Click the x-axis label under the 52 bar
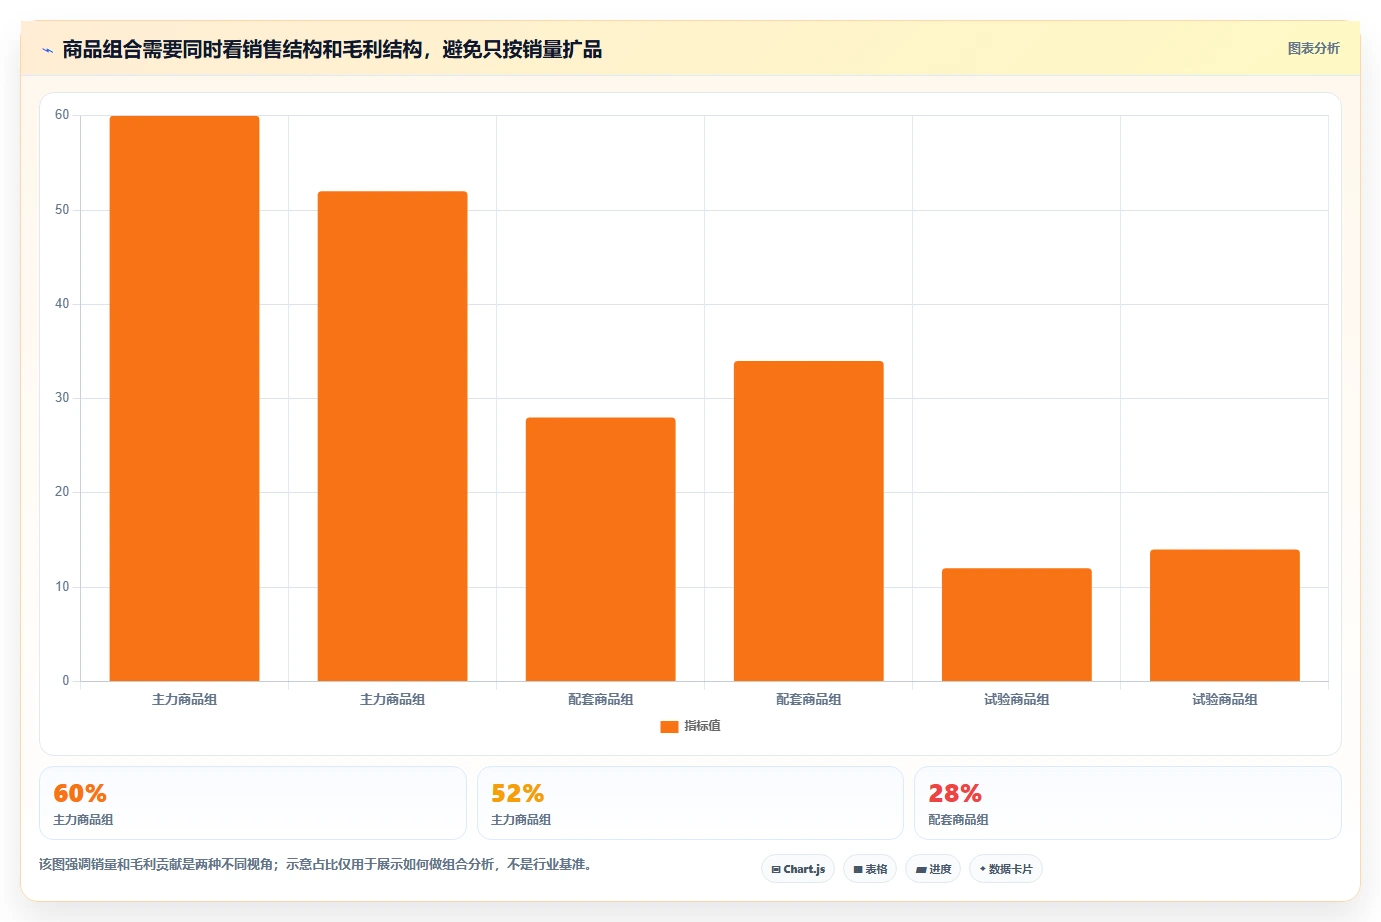The height and width of the screenshot is (922, 1381). pos(392,699)
